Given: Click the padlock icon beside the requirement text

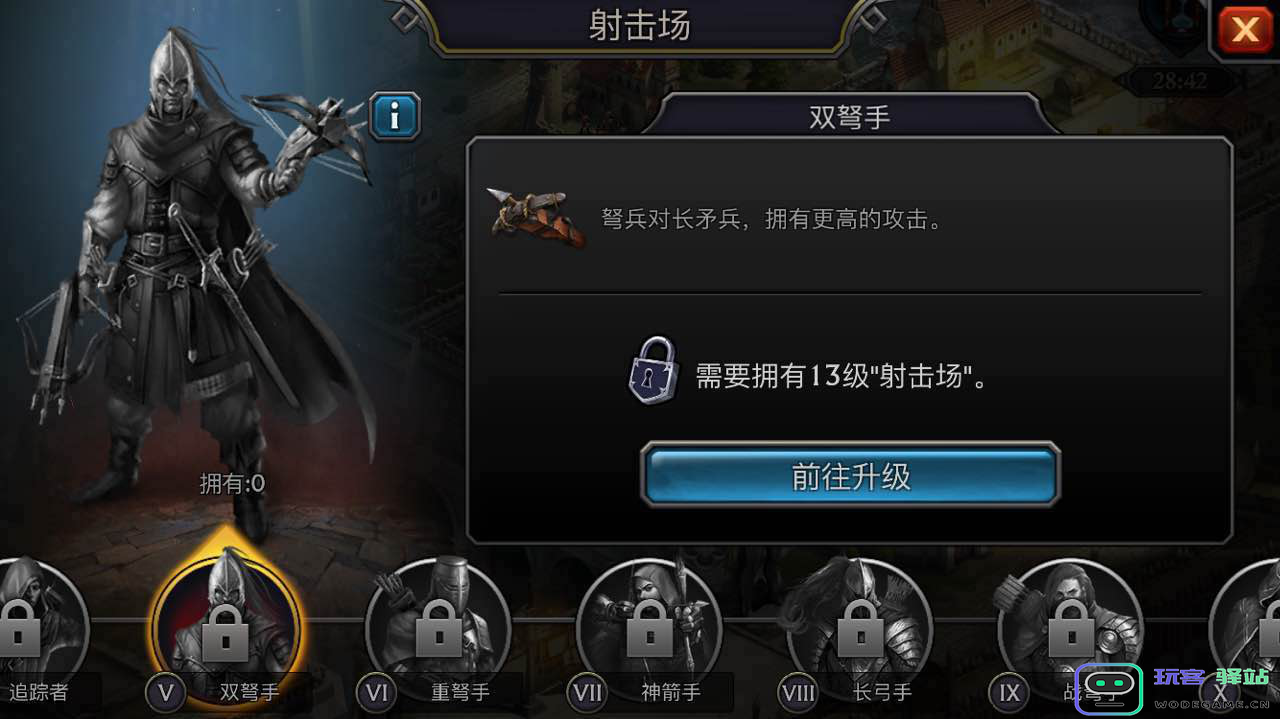Looking at the screenshot, I should (x=653, y=370).
